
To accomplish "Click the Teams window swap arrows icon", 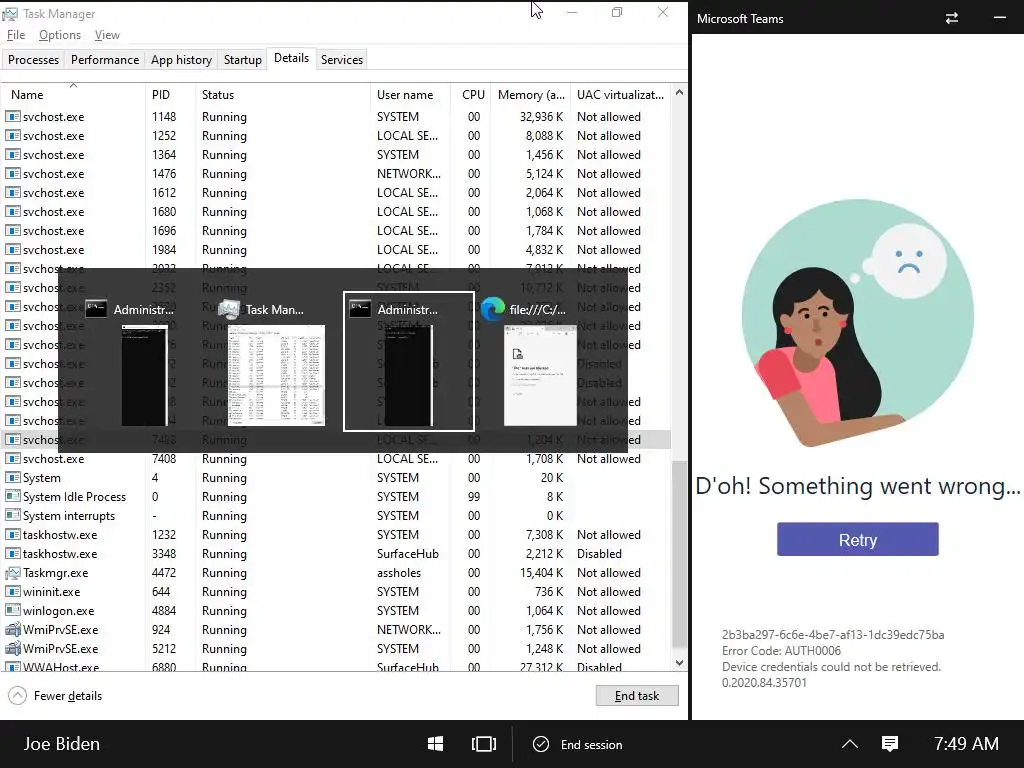I will 952,18.
